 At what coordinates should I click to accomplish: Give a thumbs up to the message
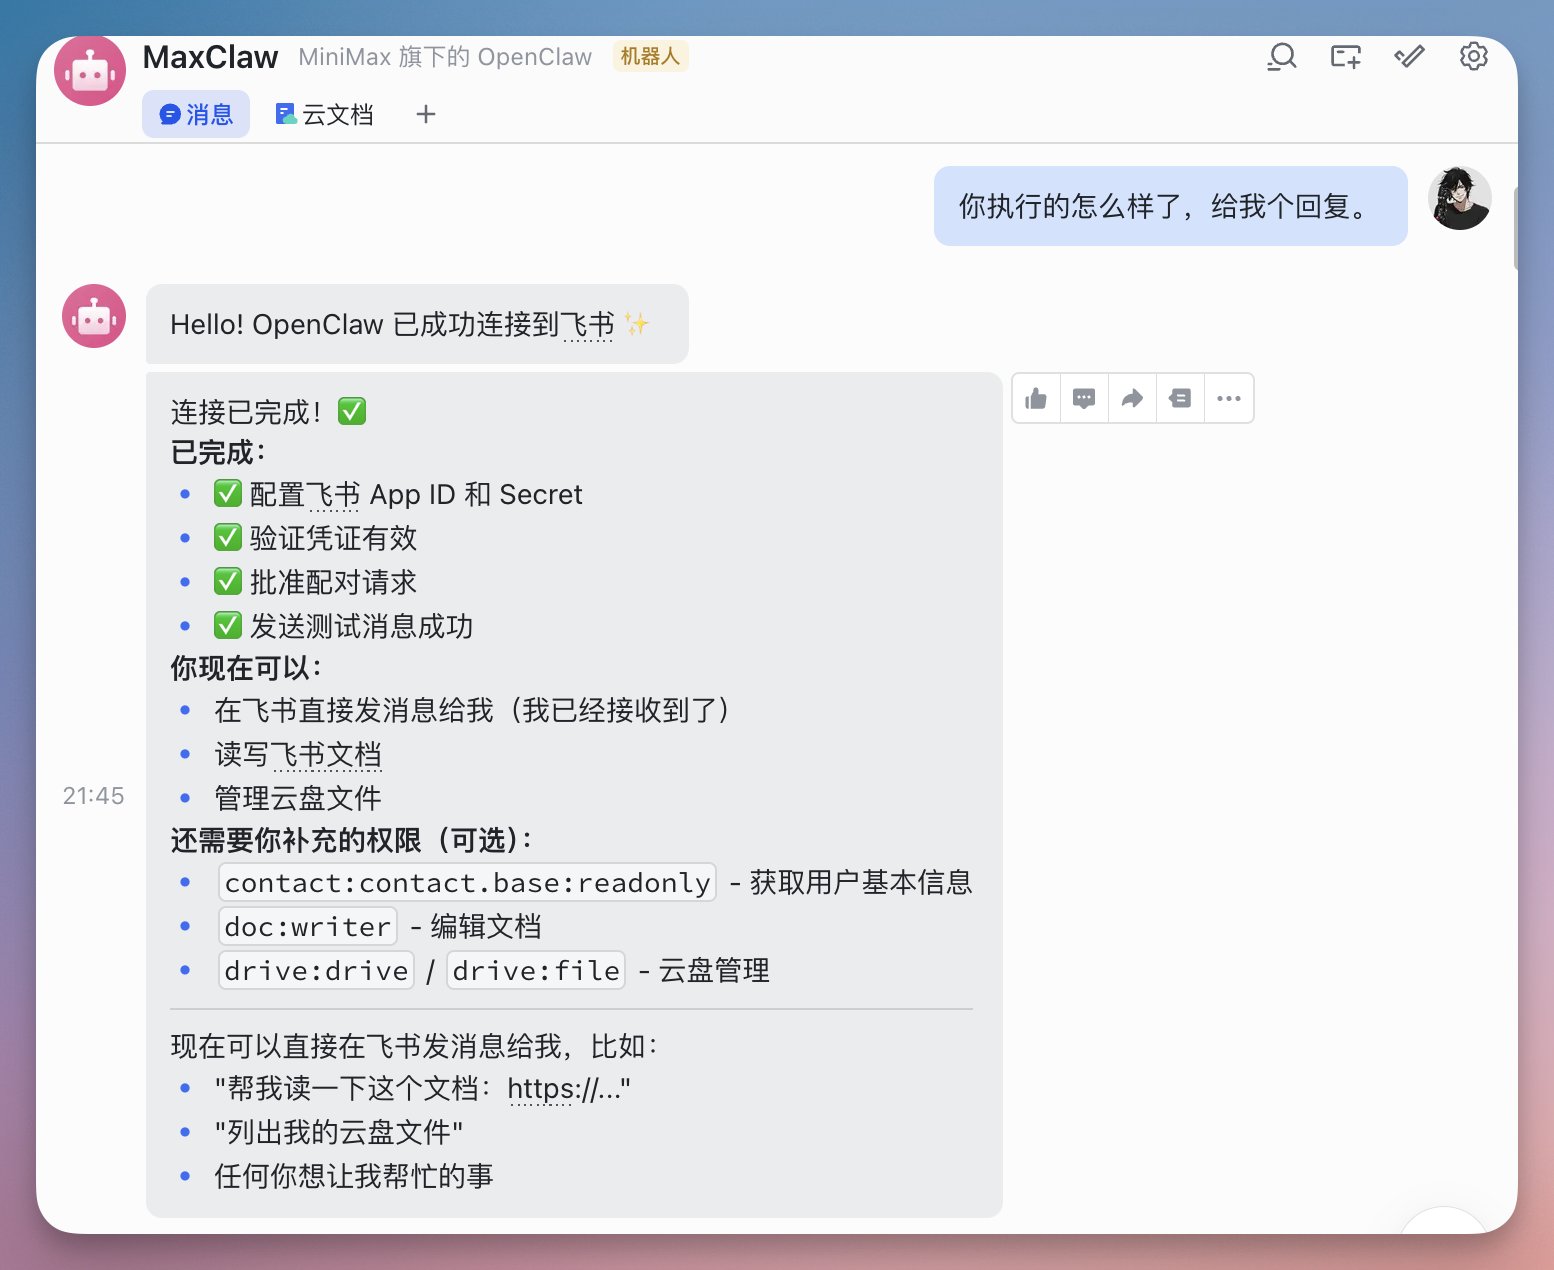pyautogui.click(x=1036, y=399)
